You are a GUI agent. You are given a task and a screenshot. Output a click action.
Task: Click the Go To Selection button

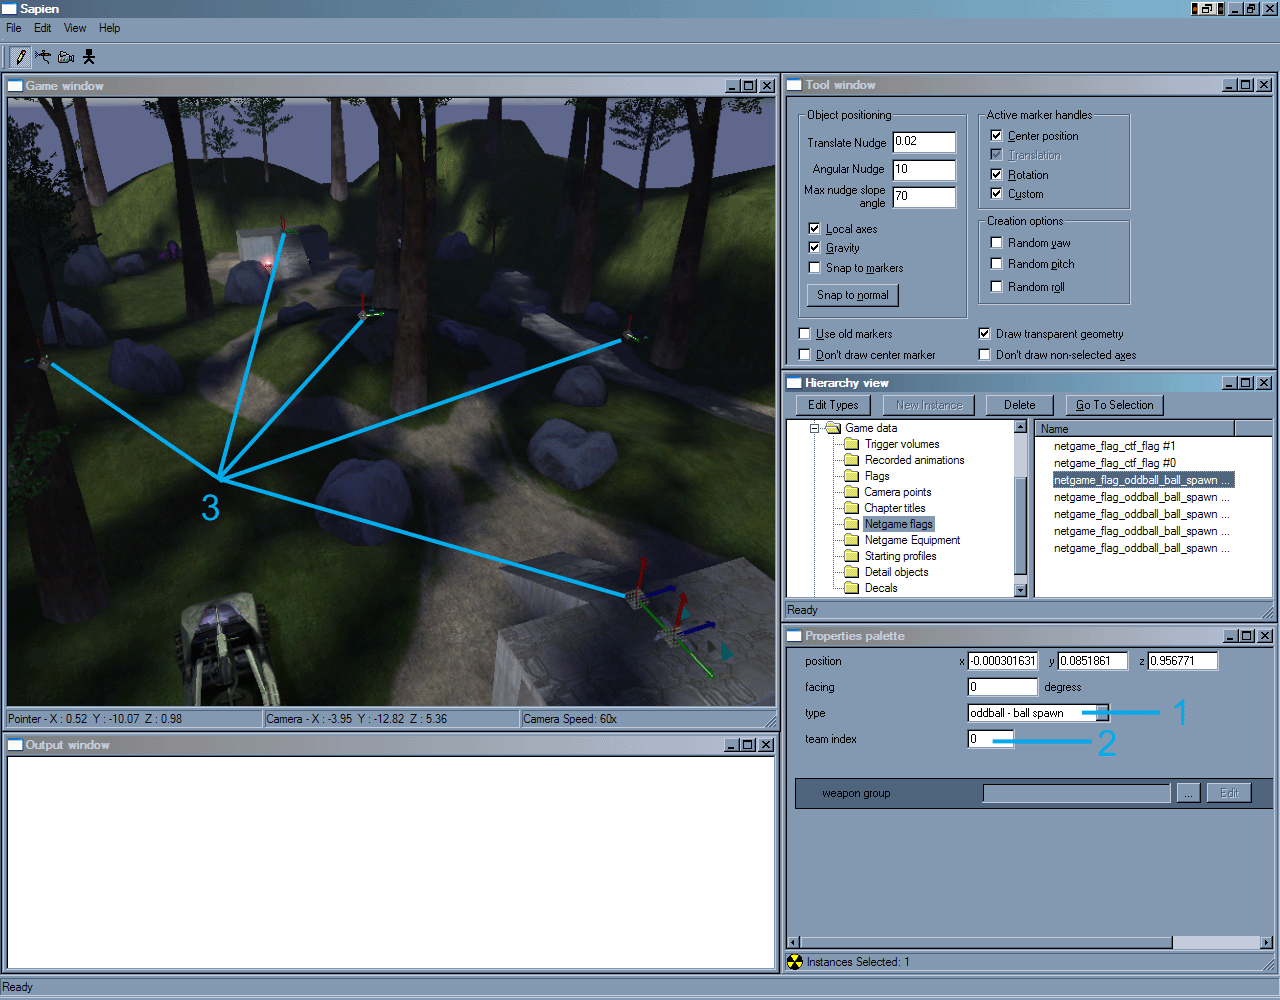1114,405
